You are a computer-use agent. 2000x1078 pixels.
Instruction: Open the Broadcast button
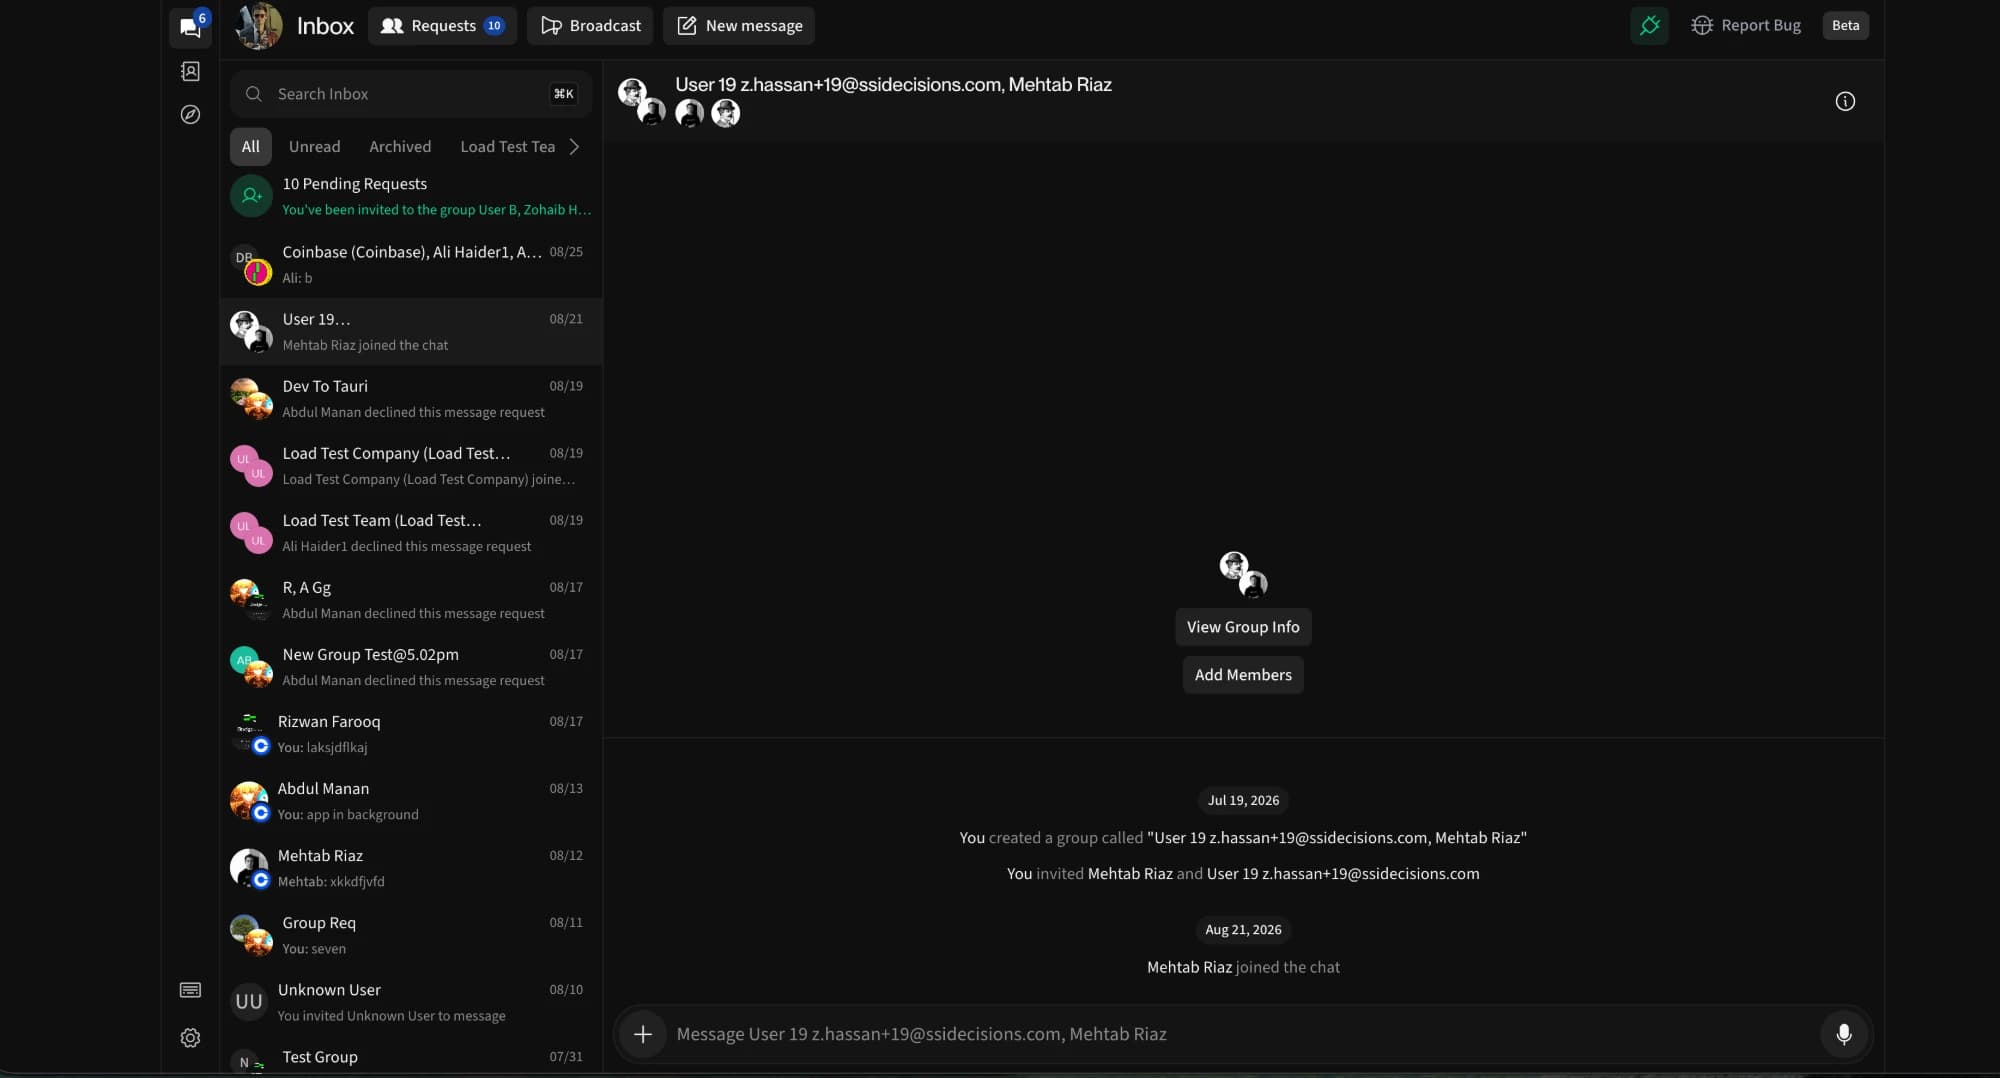[590, 26]
